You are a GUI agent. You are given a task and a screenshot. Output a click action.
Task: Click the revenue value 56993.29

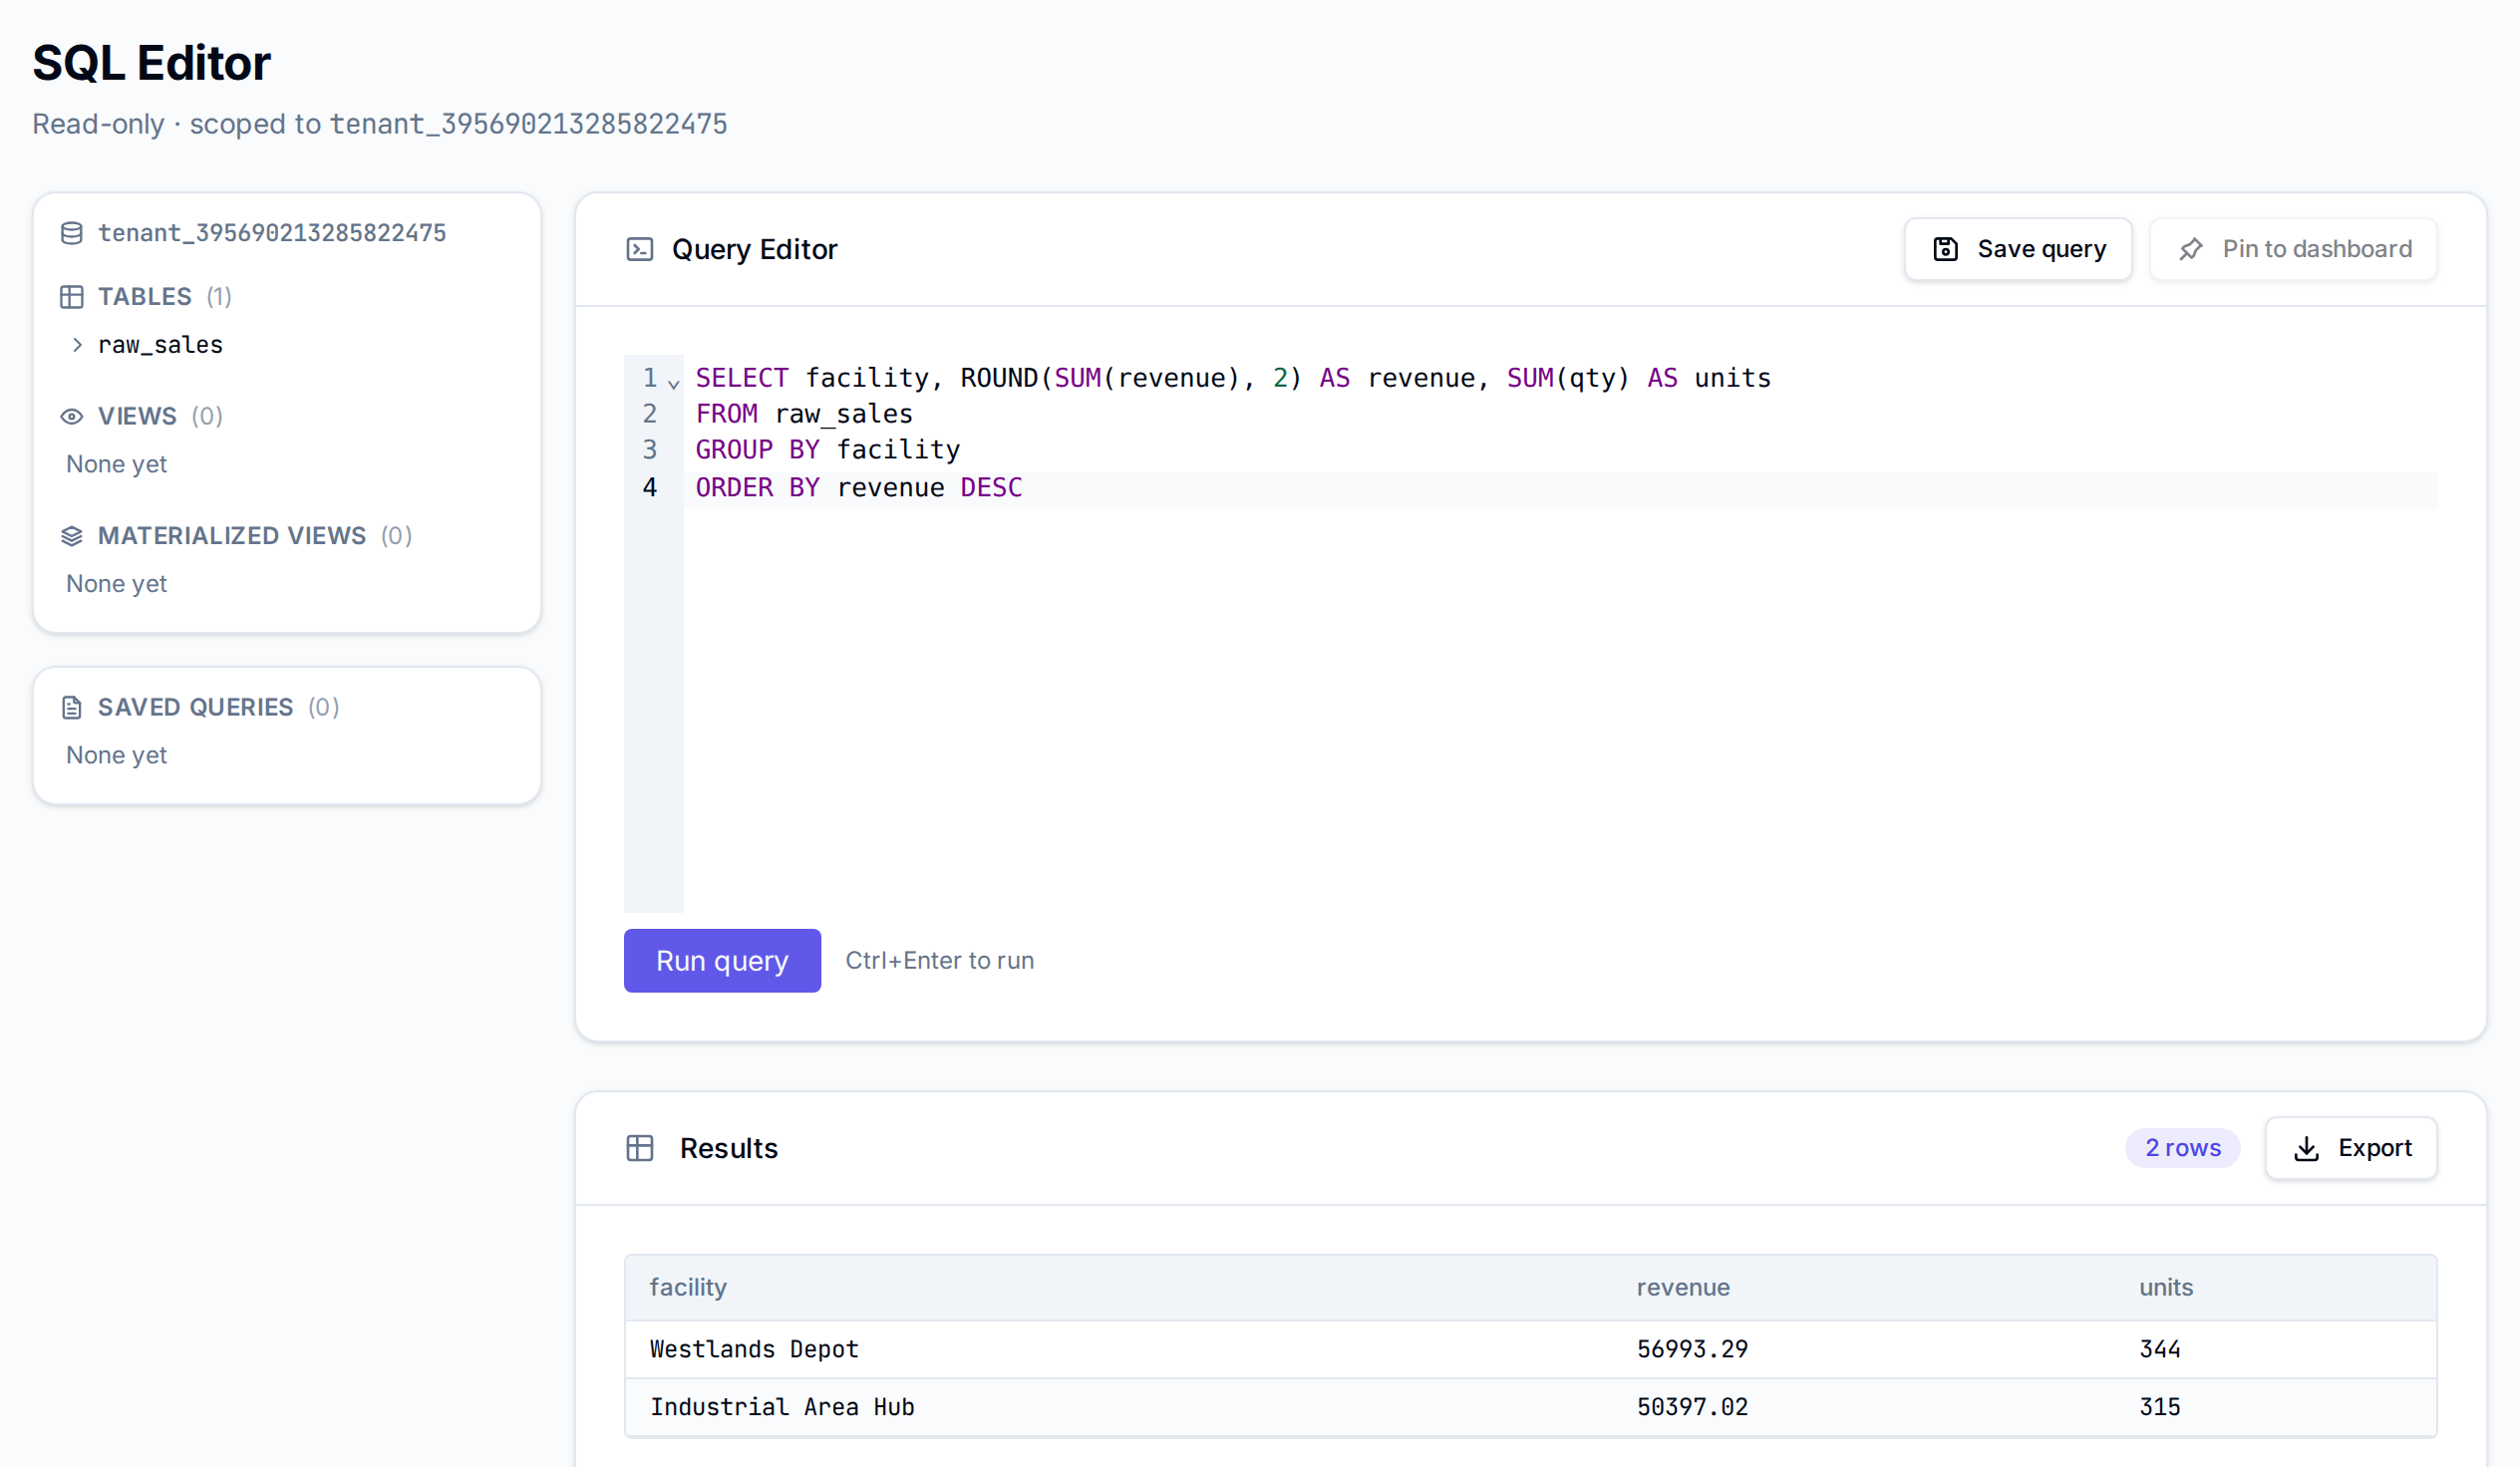[x=1692, y=1349]
